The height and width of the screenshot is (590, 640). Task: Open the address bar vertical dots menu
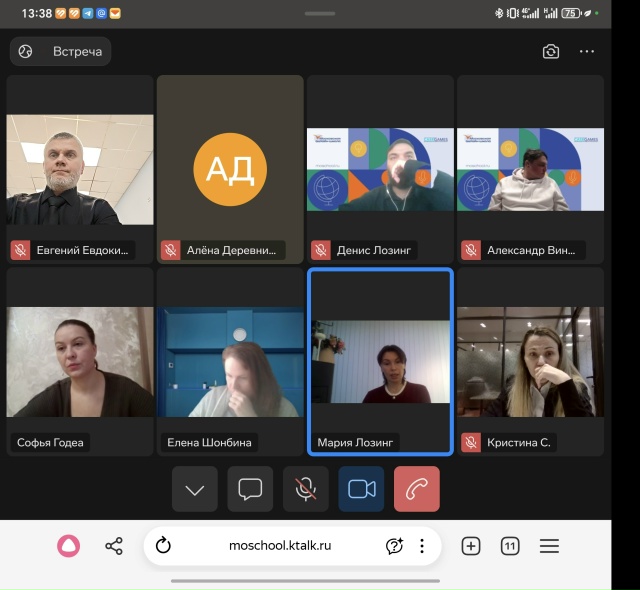(422, 546)
